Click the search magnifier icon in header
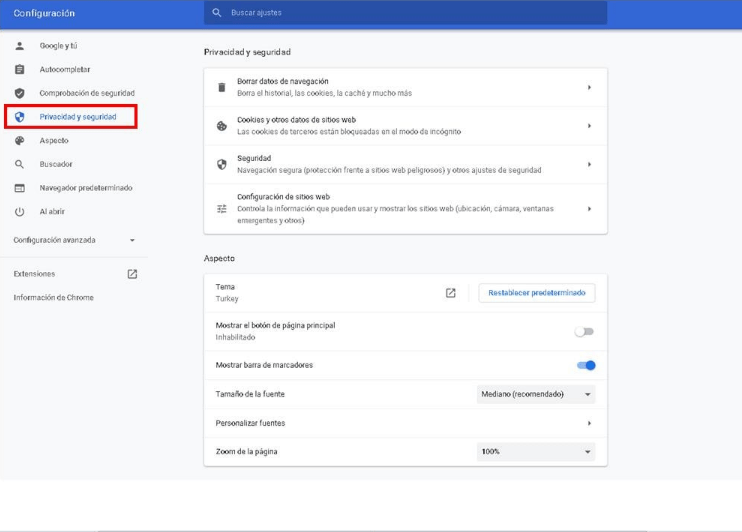The height and width of the screenshot is (532, 742). [x=217, y=13]
